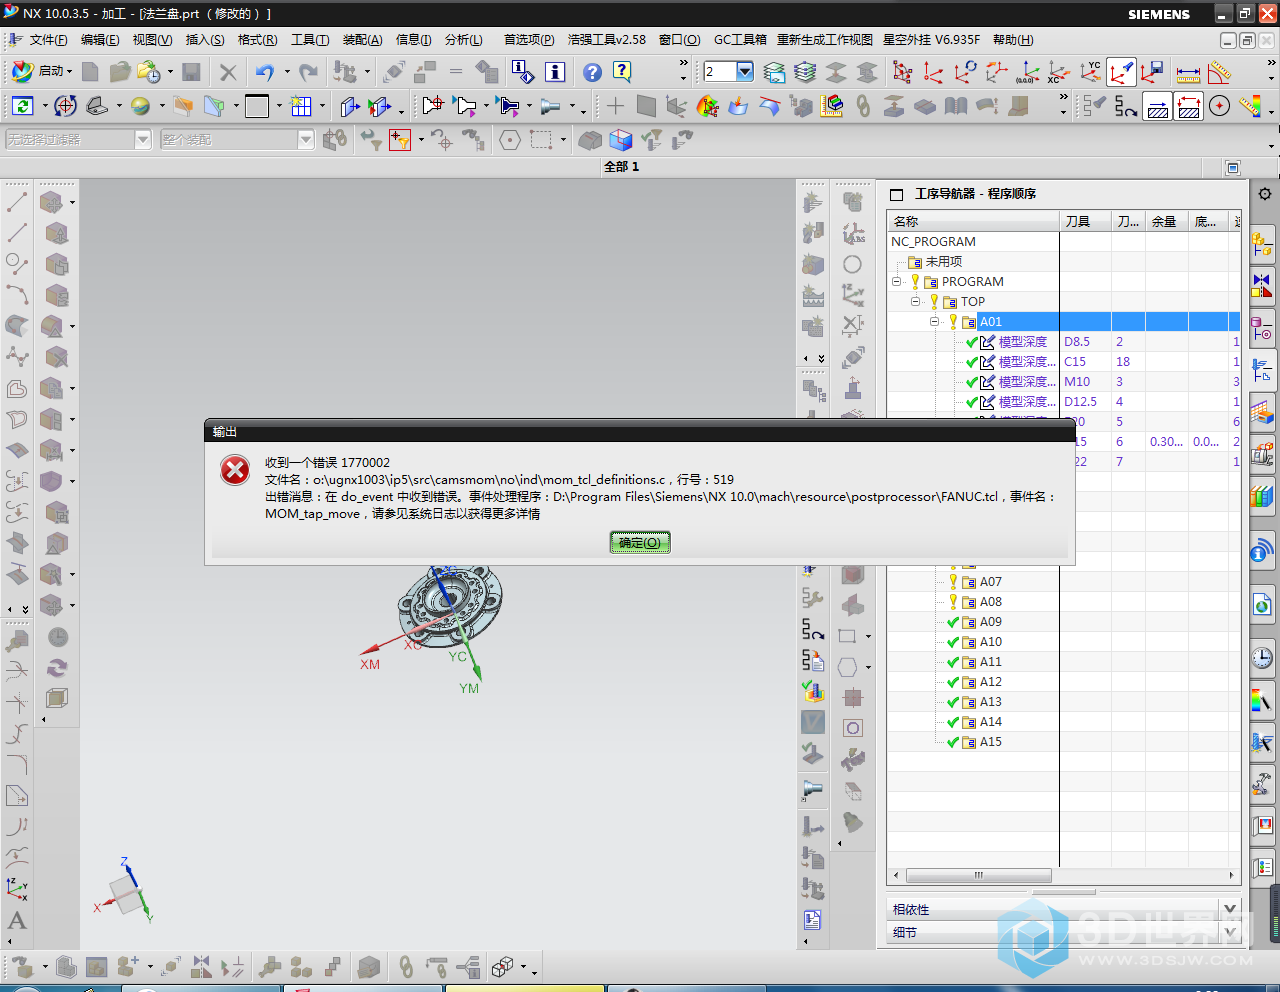Toggle the red-boxed selection filter funnel icon
This screenshot has height=992, width=1280.
coord(400,140)
